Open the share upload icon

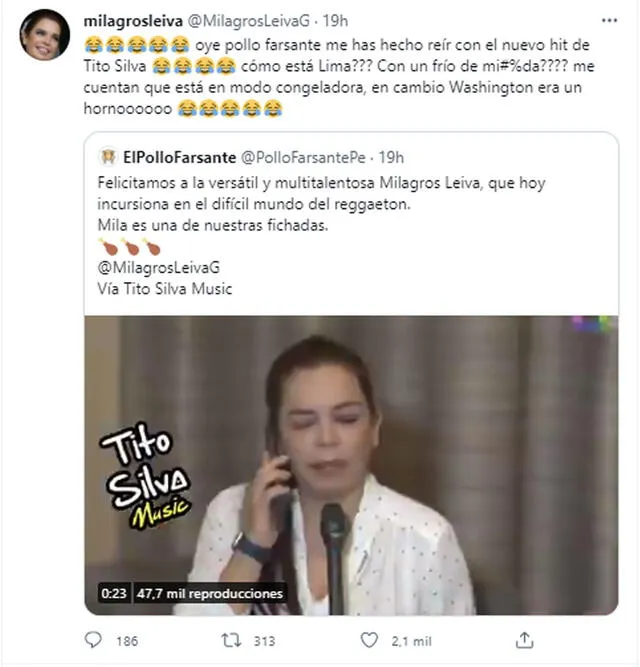[524, 640]
